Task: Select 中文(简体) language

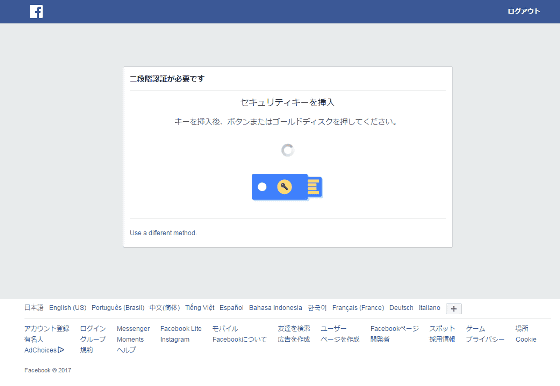Action: (x=165, y=307)
